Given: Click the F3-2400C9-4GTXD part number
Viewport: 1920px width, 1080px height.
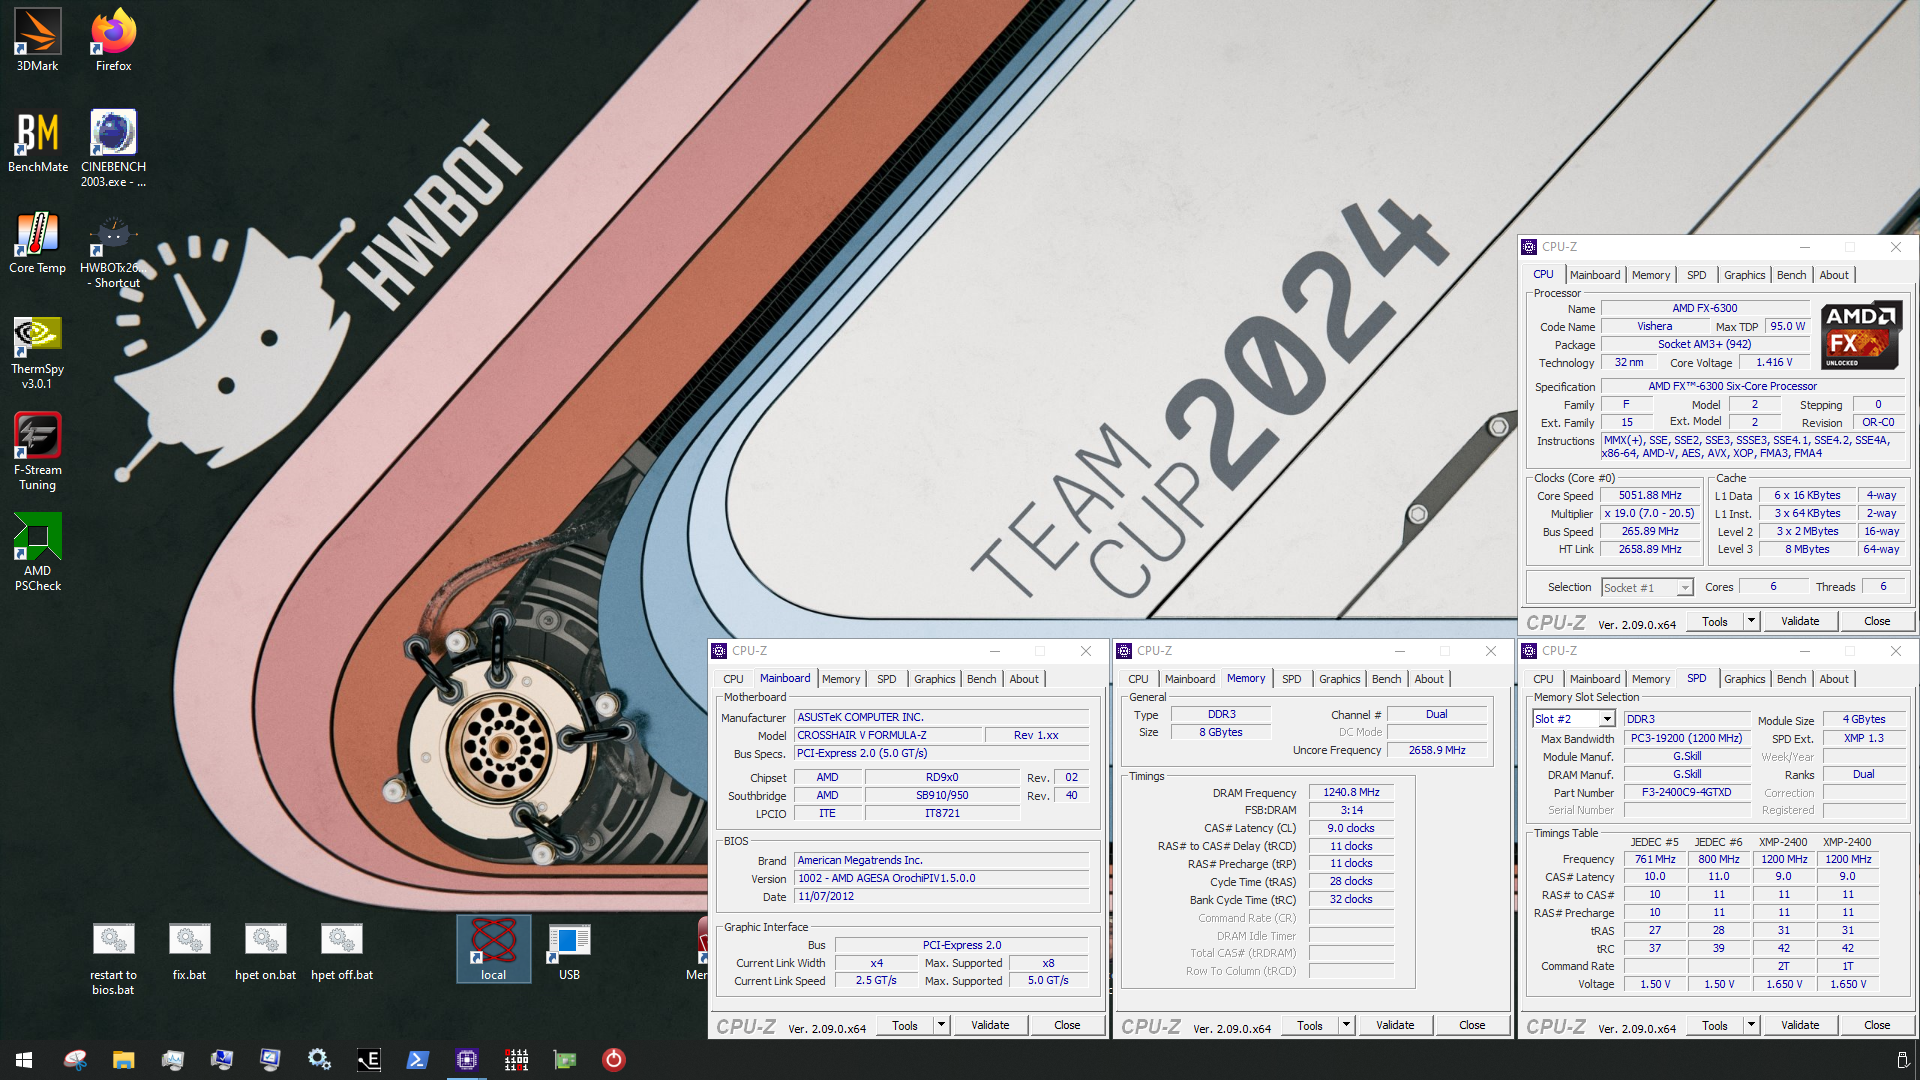Looking at the screenshot, I should (x=1686, y=792).
